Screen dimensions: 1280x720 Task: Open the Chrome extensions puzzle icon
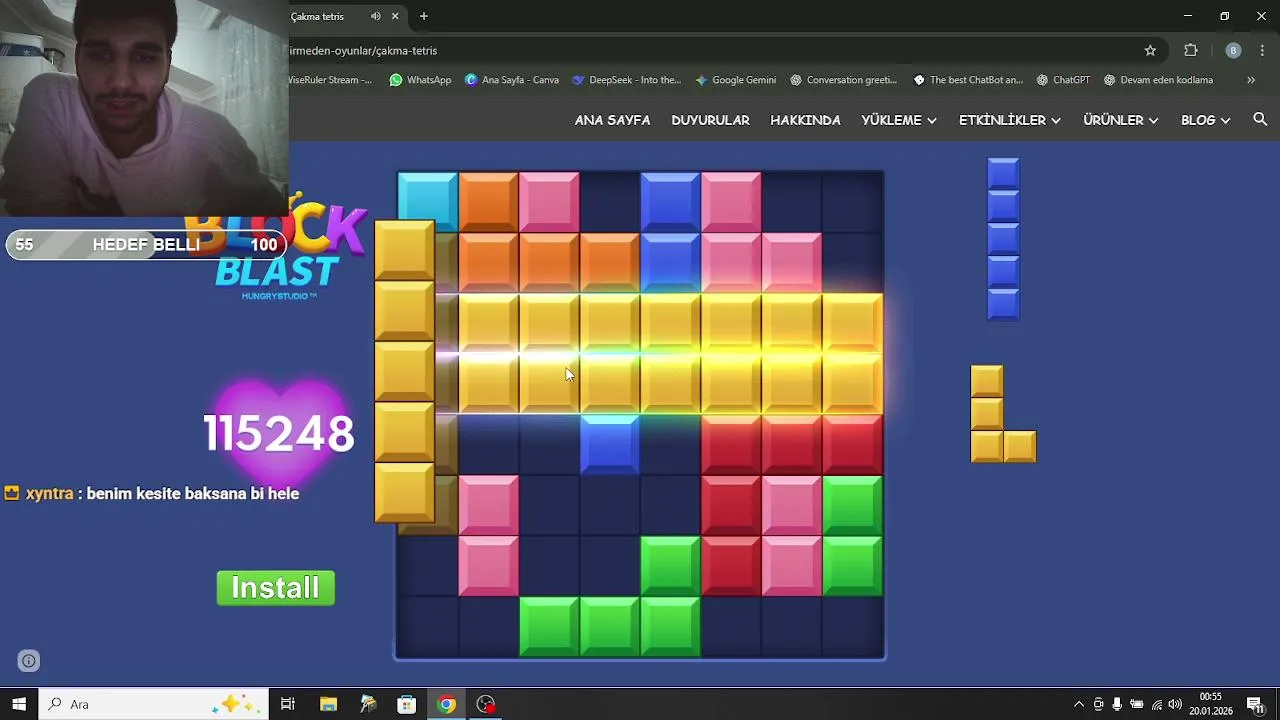click(x=1190, y=50)
